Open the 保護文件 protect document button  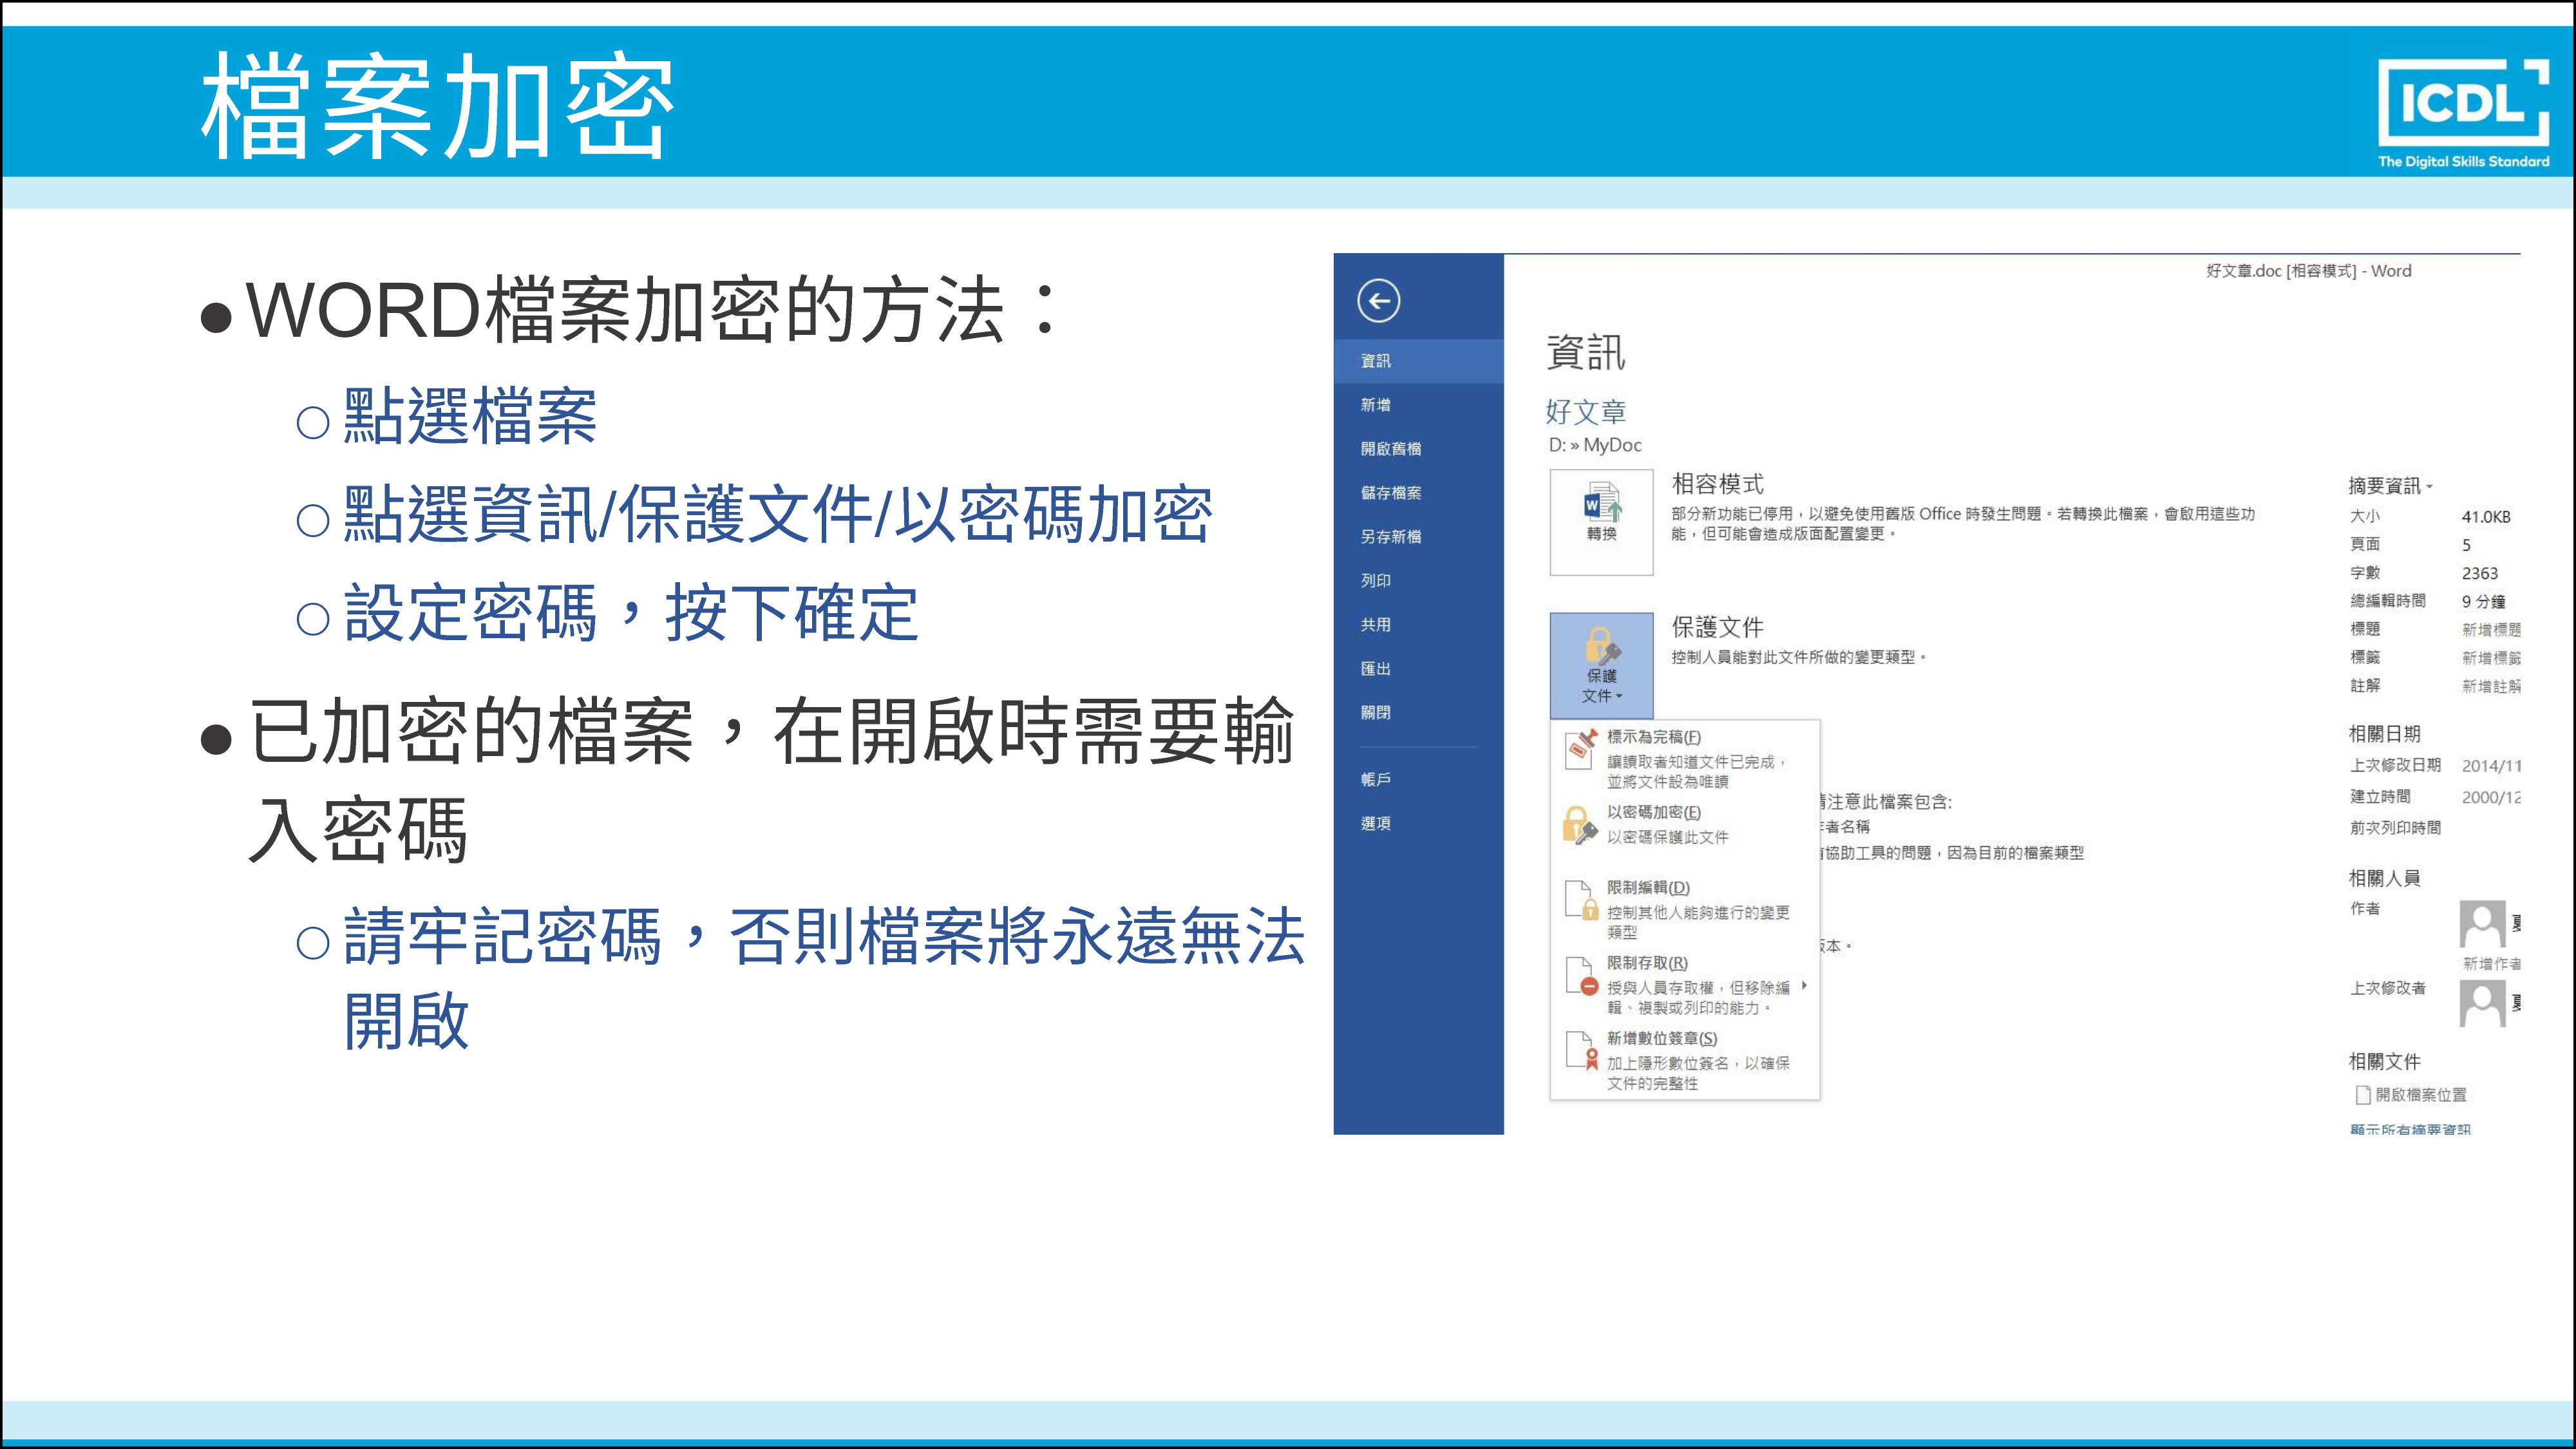point(1601,665)
